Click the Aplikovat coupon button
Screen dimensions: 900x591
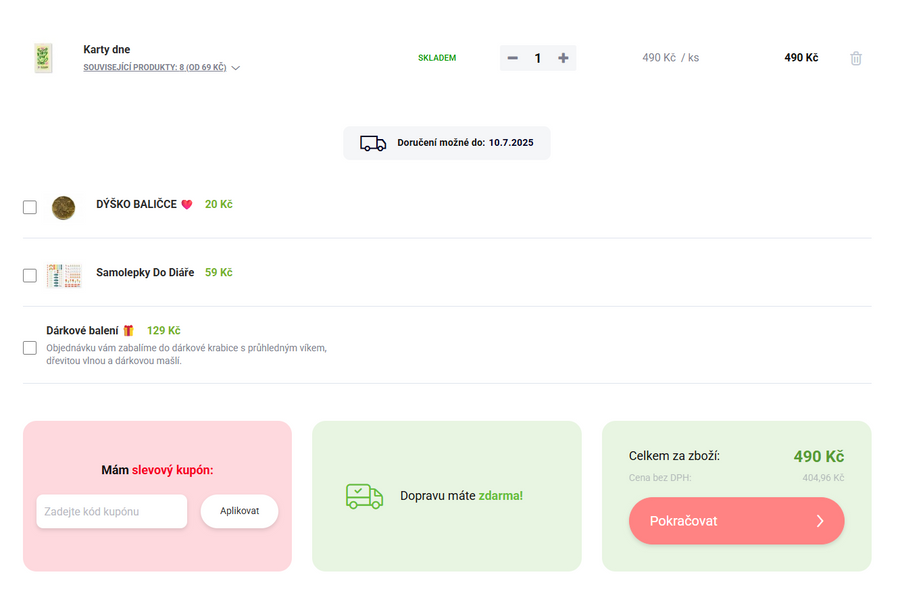tap(239, 511)
